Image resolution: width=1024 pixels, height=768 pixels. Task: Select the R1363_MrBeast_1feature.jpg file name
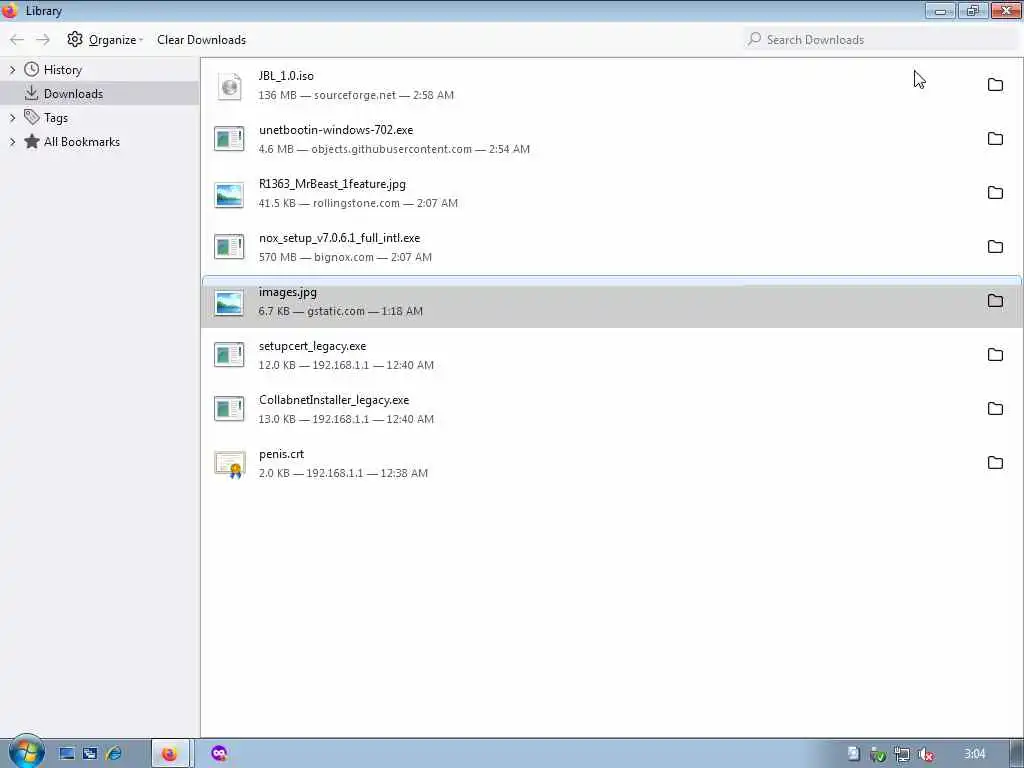332,184
